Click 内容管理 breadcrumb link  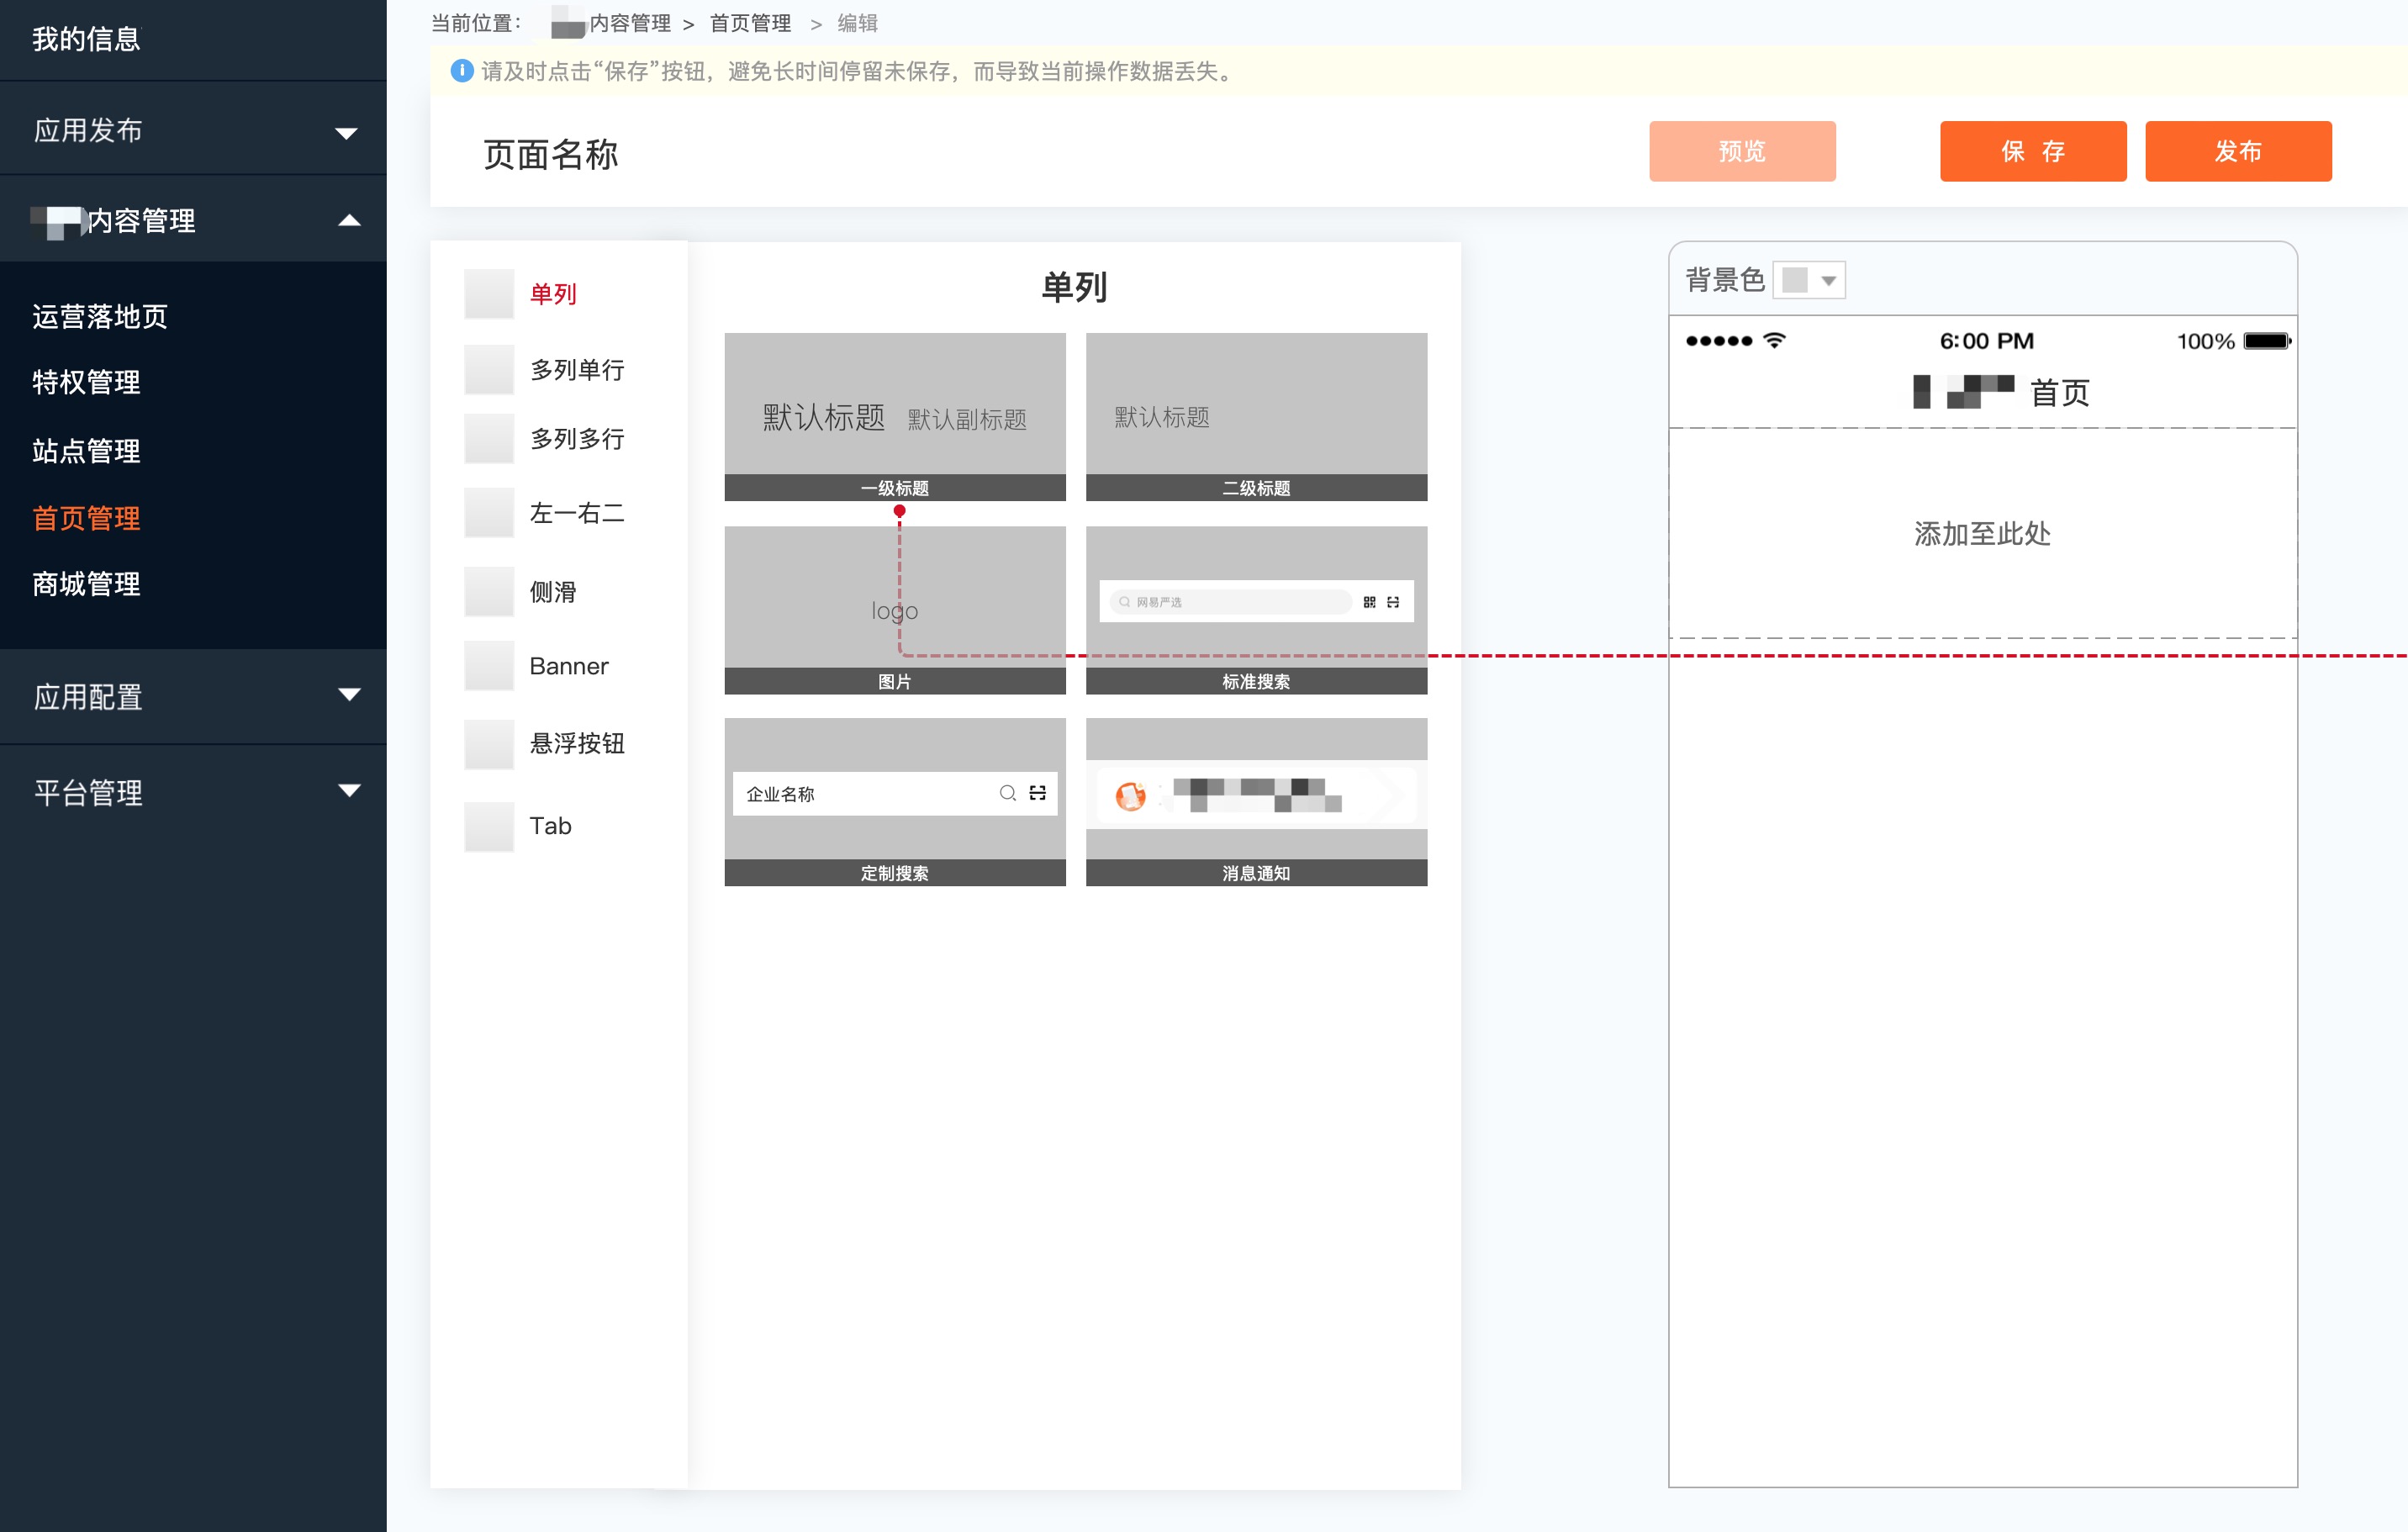click(x=630, y=23)
